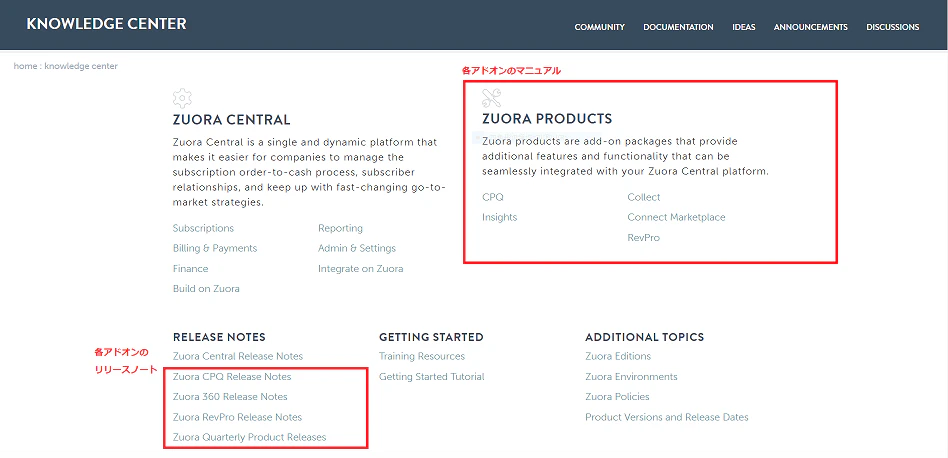Open the Zuora Editions link
Viewport: 948px width, 458px height.
(618, 356)
